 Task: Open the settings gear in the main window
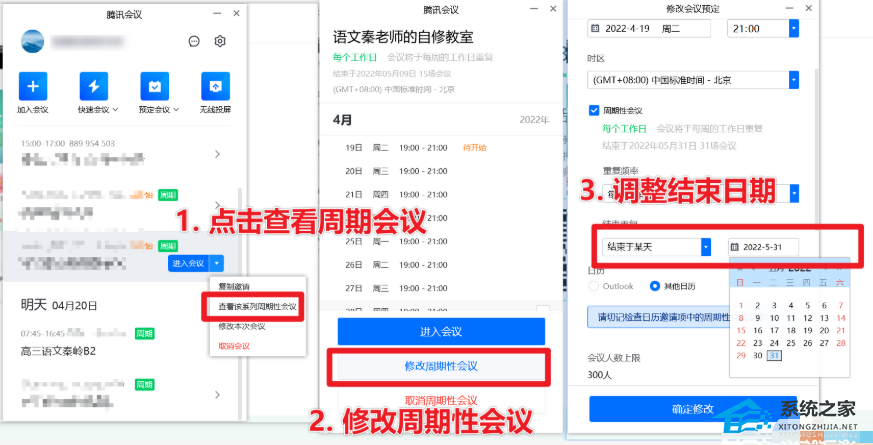pos(220,41)
